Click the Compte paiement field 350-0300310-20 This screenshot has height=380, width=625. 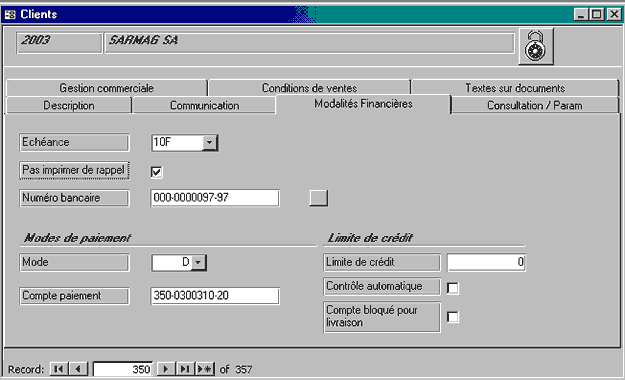point(215,296)
